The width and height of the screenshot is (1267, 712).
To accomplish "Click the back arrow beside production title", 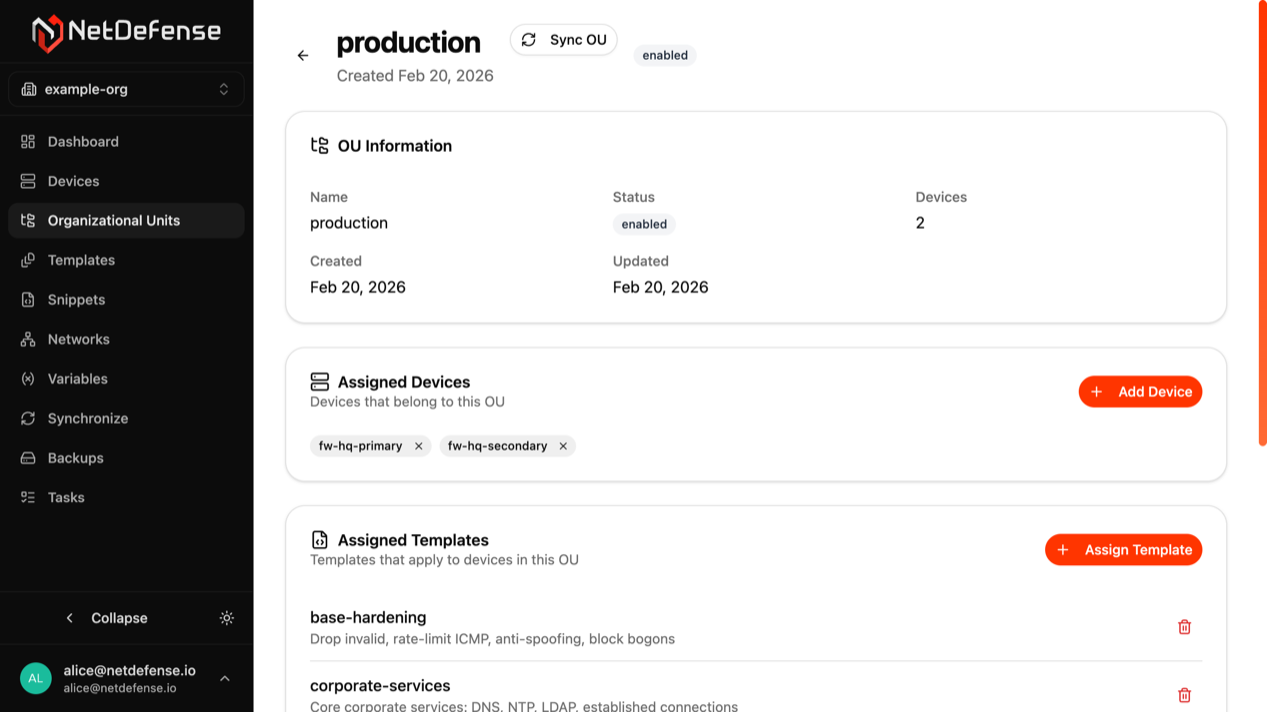I will pos(303,56).
